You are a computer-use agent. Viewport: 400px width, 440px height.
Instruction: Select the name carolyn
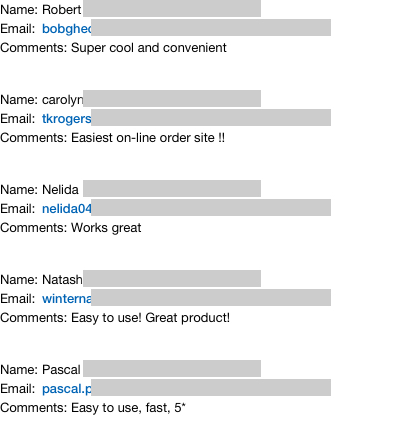coord(62,100)
